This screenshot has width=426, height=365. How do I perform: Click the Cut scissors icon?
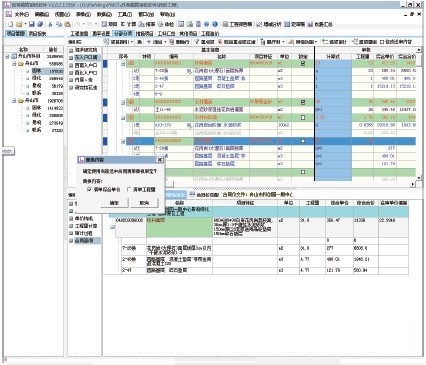point(50,24)
